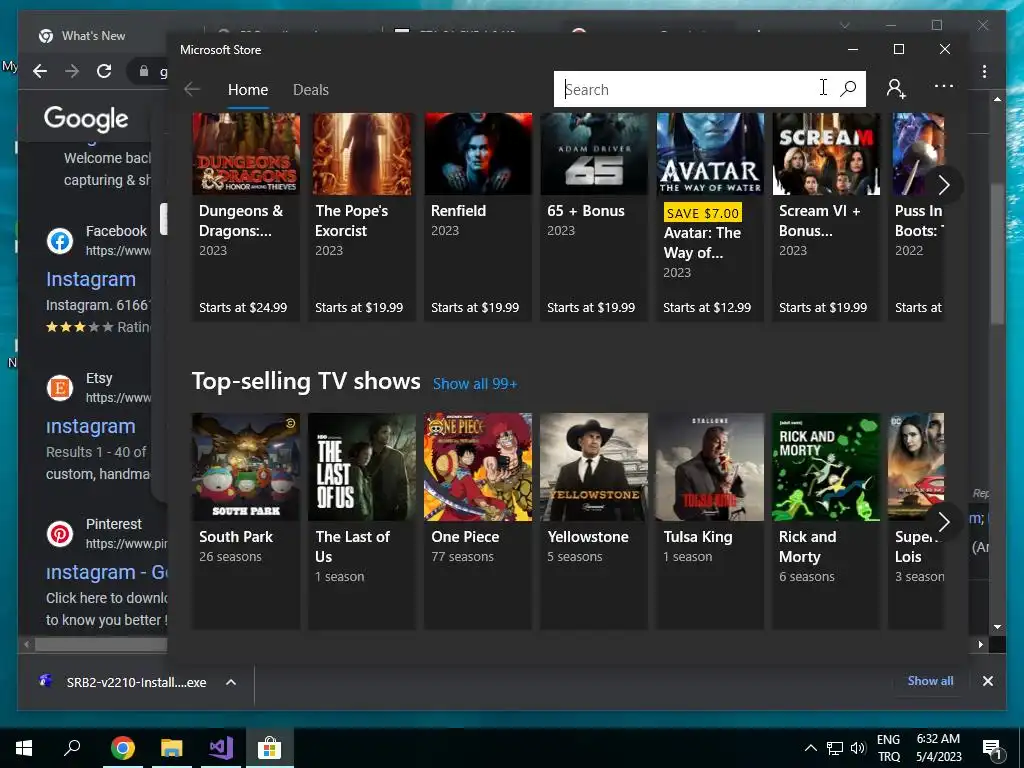The width and height of the screenshot is (1024, 768).
Task: Open the Windows Start menu
Action: pyautogui.click(x=24, y=748)
